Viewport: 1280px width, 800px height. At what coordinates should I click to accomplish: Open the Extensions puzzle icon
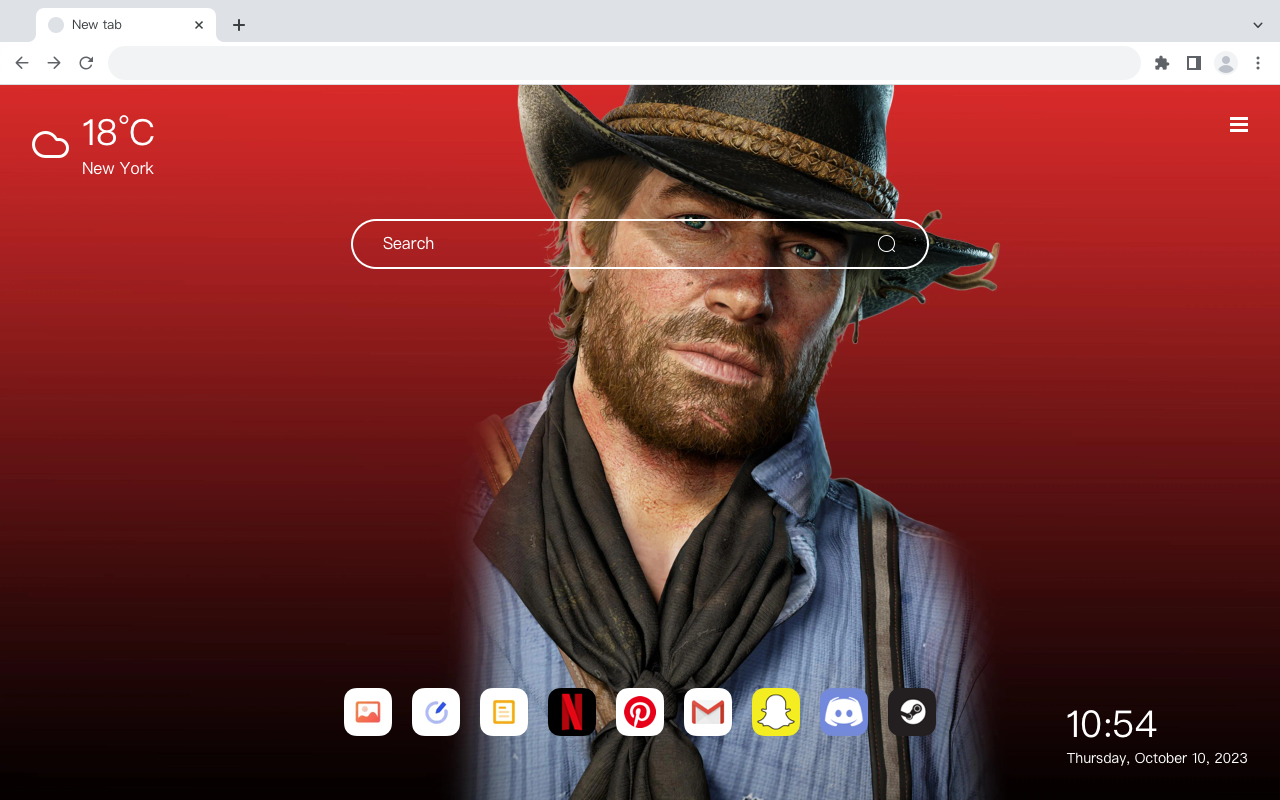[1162, 63]
